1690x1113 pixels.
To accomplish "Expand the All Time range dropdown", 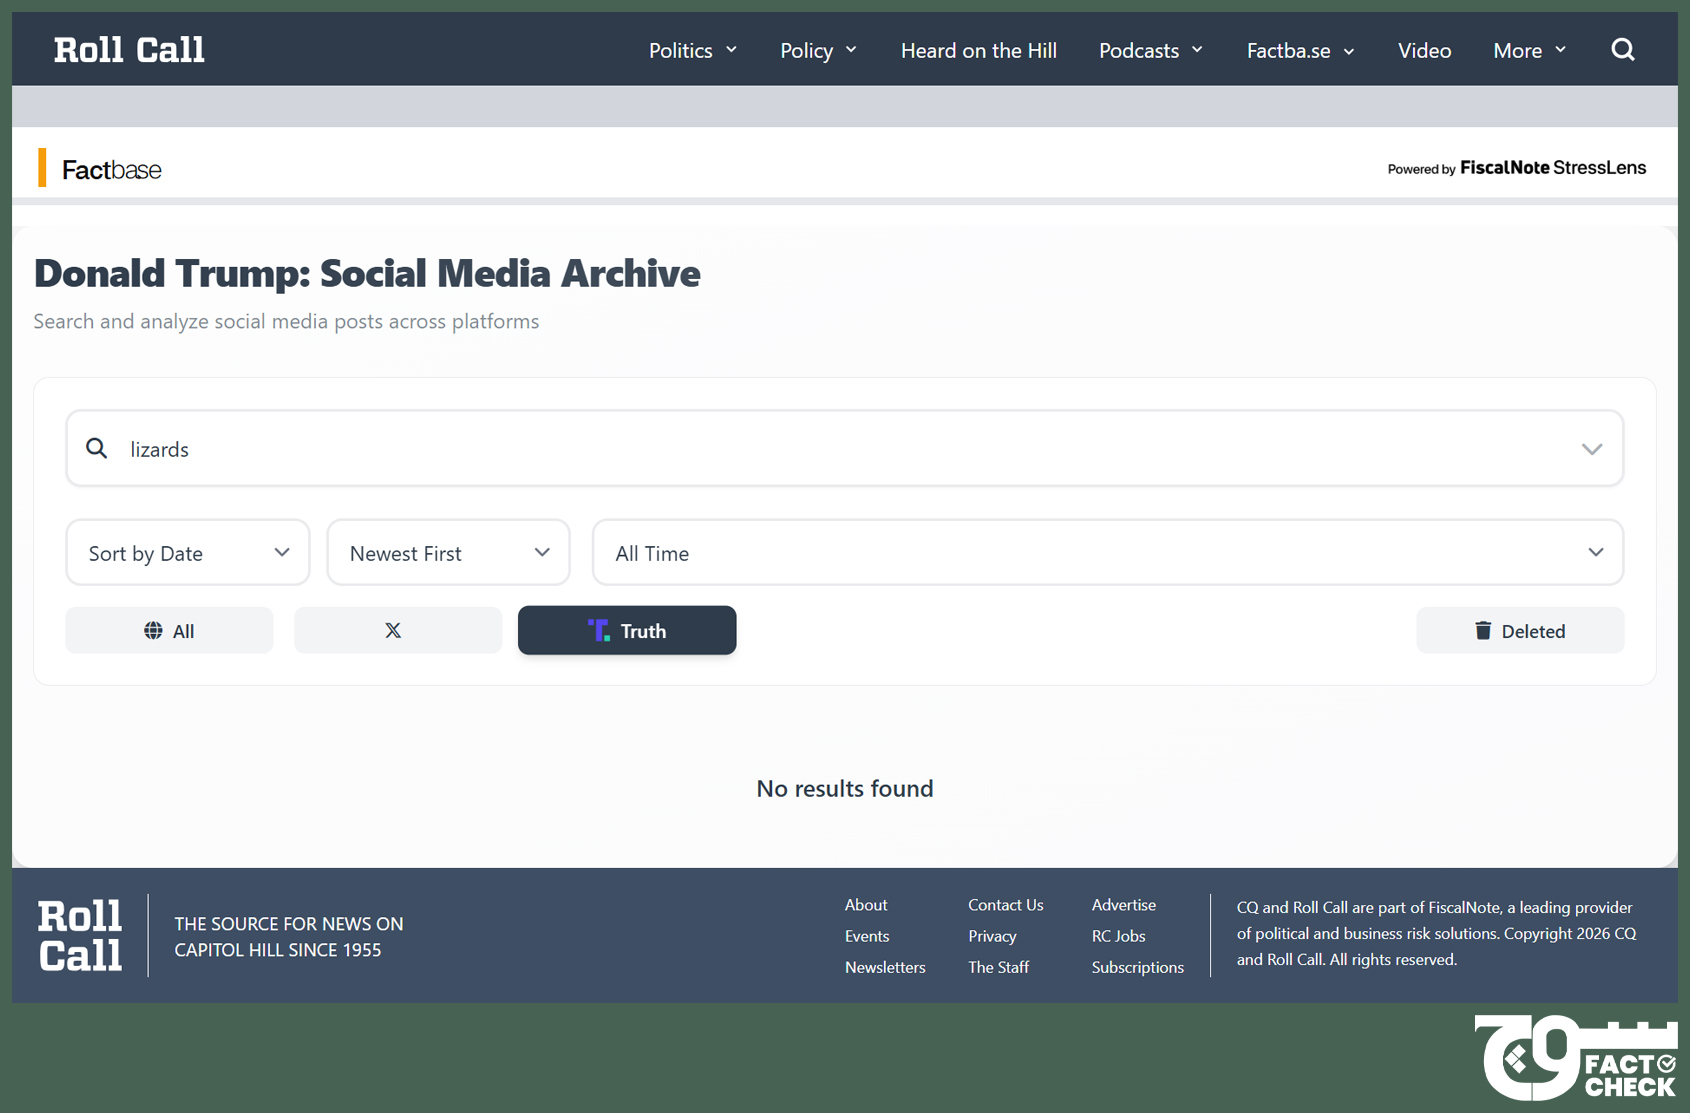I will click(x=1107, y=553).
